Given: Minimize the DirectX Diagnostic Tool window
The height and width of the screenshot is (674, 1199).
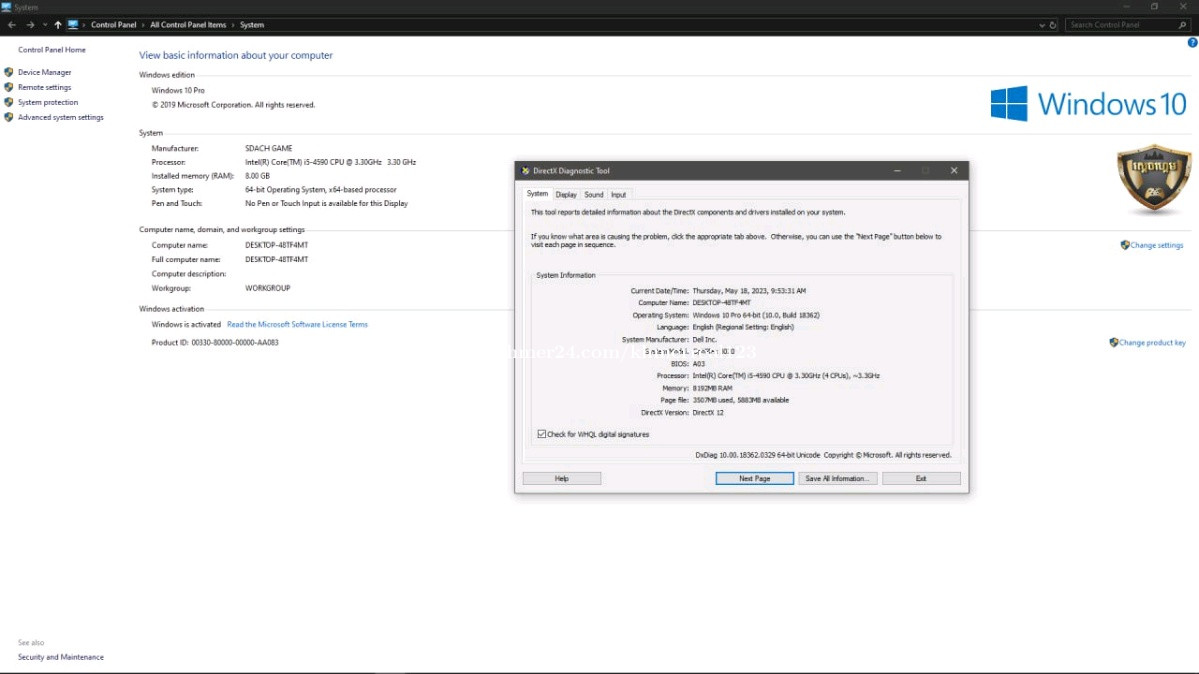Looking at the screenshot, I should (x=897, y=171).
